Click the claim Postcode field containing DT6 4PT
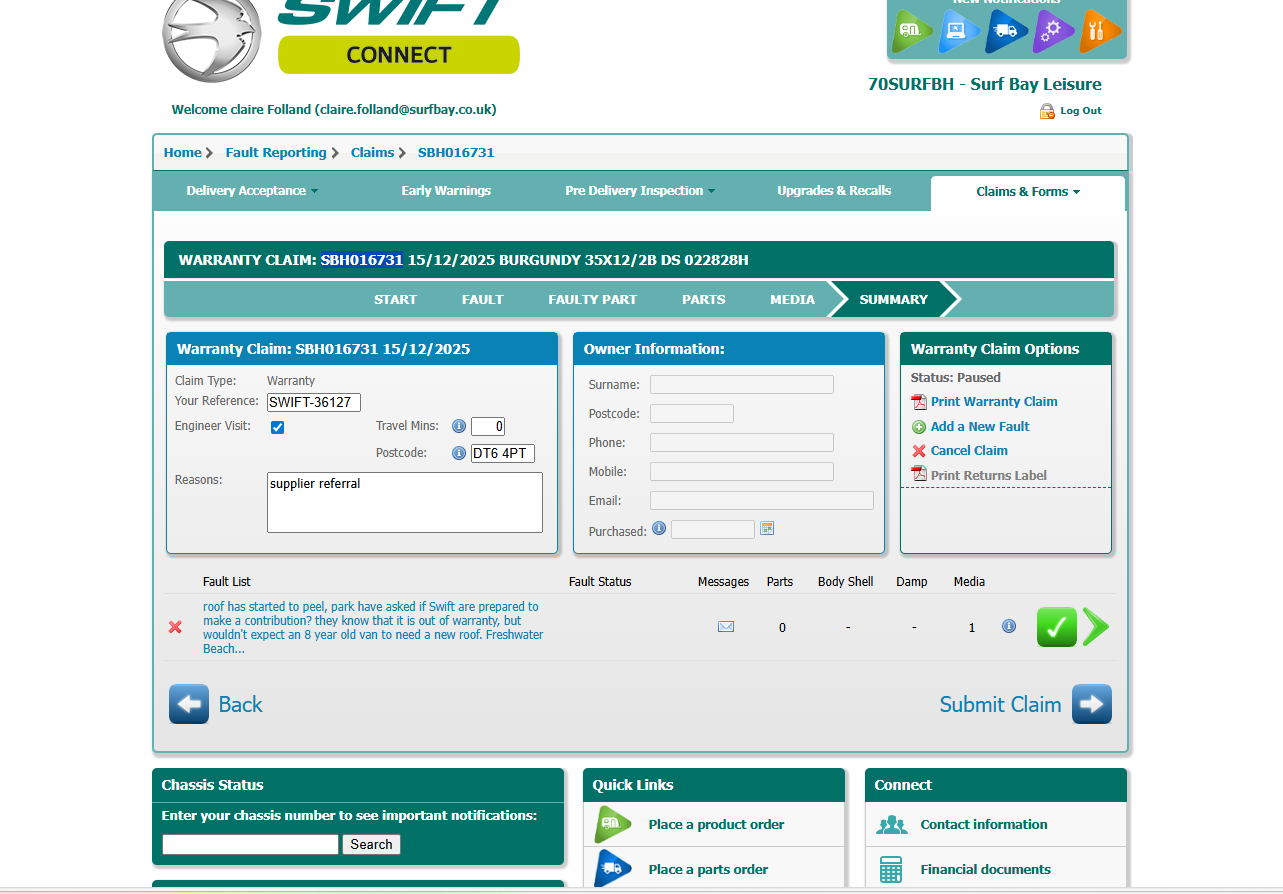Screen dimensions: 1283x894 [503, 454]
